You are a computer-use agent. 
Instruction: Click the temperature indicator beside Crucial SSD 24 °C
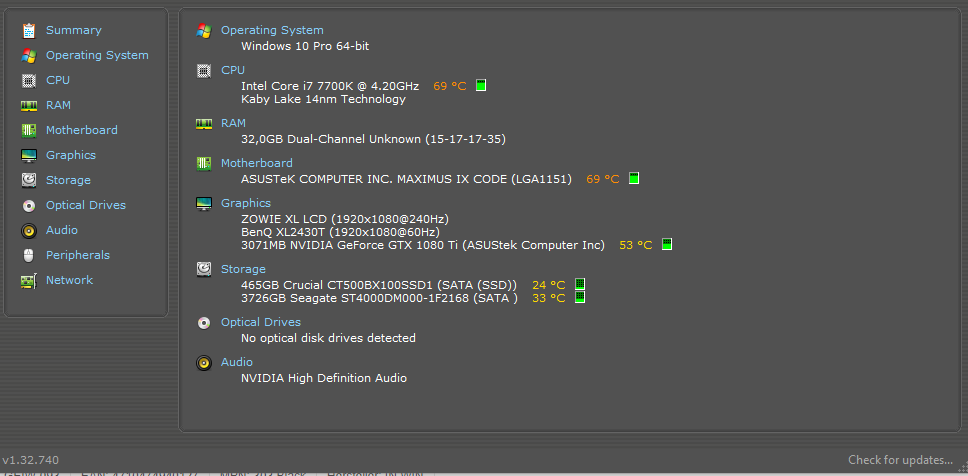tap(580, 285)
